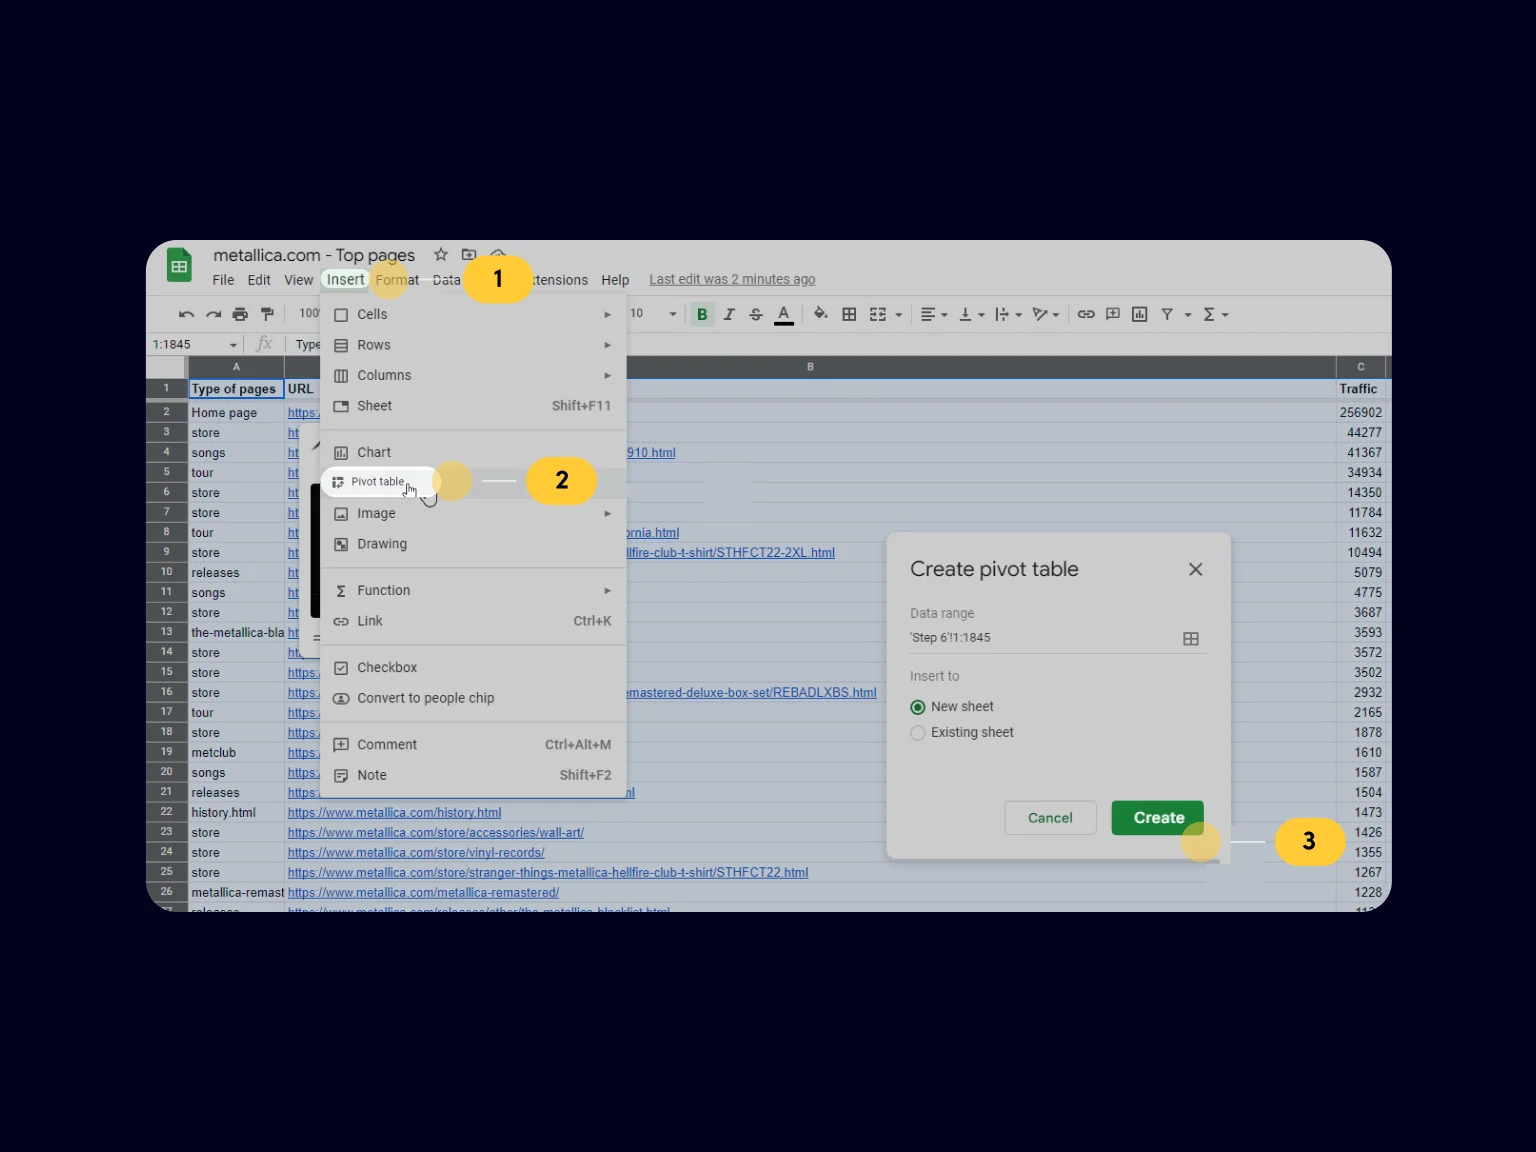This screenshot has width=1536, height=1152.
Task: Open the Google Sheets home icon
Action: (x=179, y=266)
